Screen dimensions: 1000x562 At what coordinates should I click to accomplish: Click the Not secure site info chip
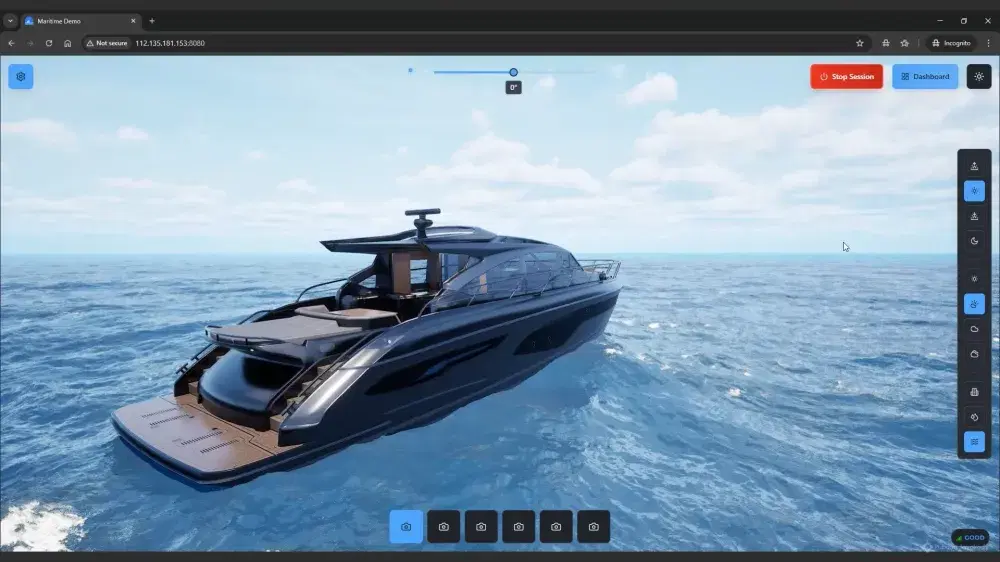(x=107, y=43)
